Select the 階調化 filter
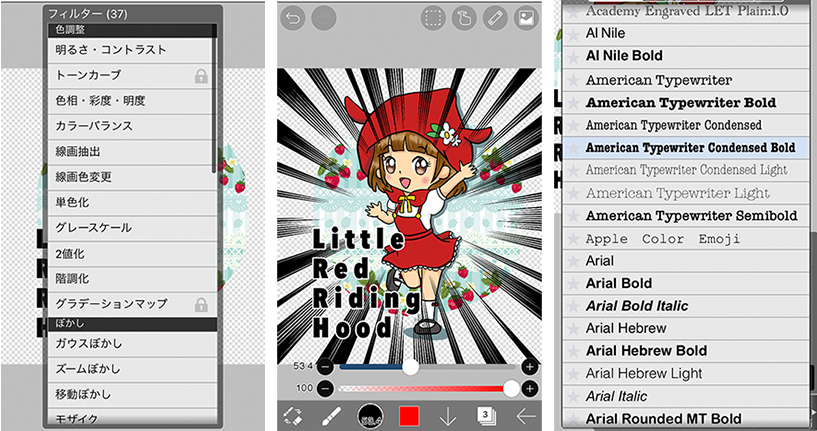This screenshot has height=431, width=817. point(132,279)
